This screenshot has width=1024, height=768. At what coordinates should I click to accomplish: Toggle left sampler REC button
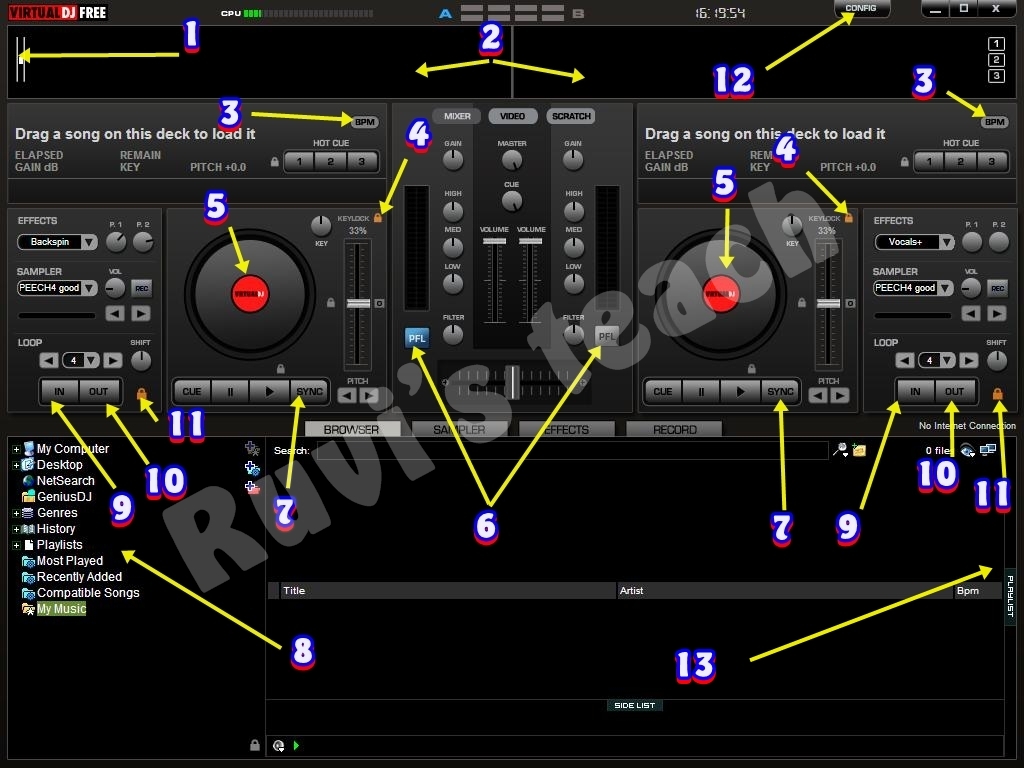[141, 288]
